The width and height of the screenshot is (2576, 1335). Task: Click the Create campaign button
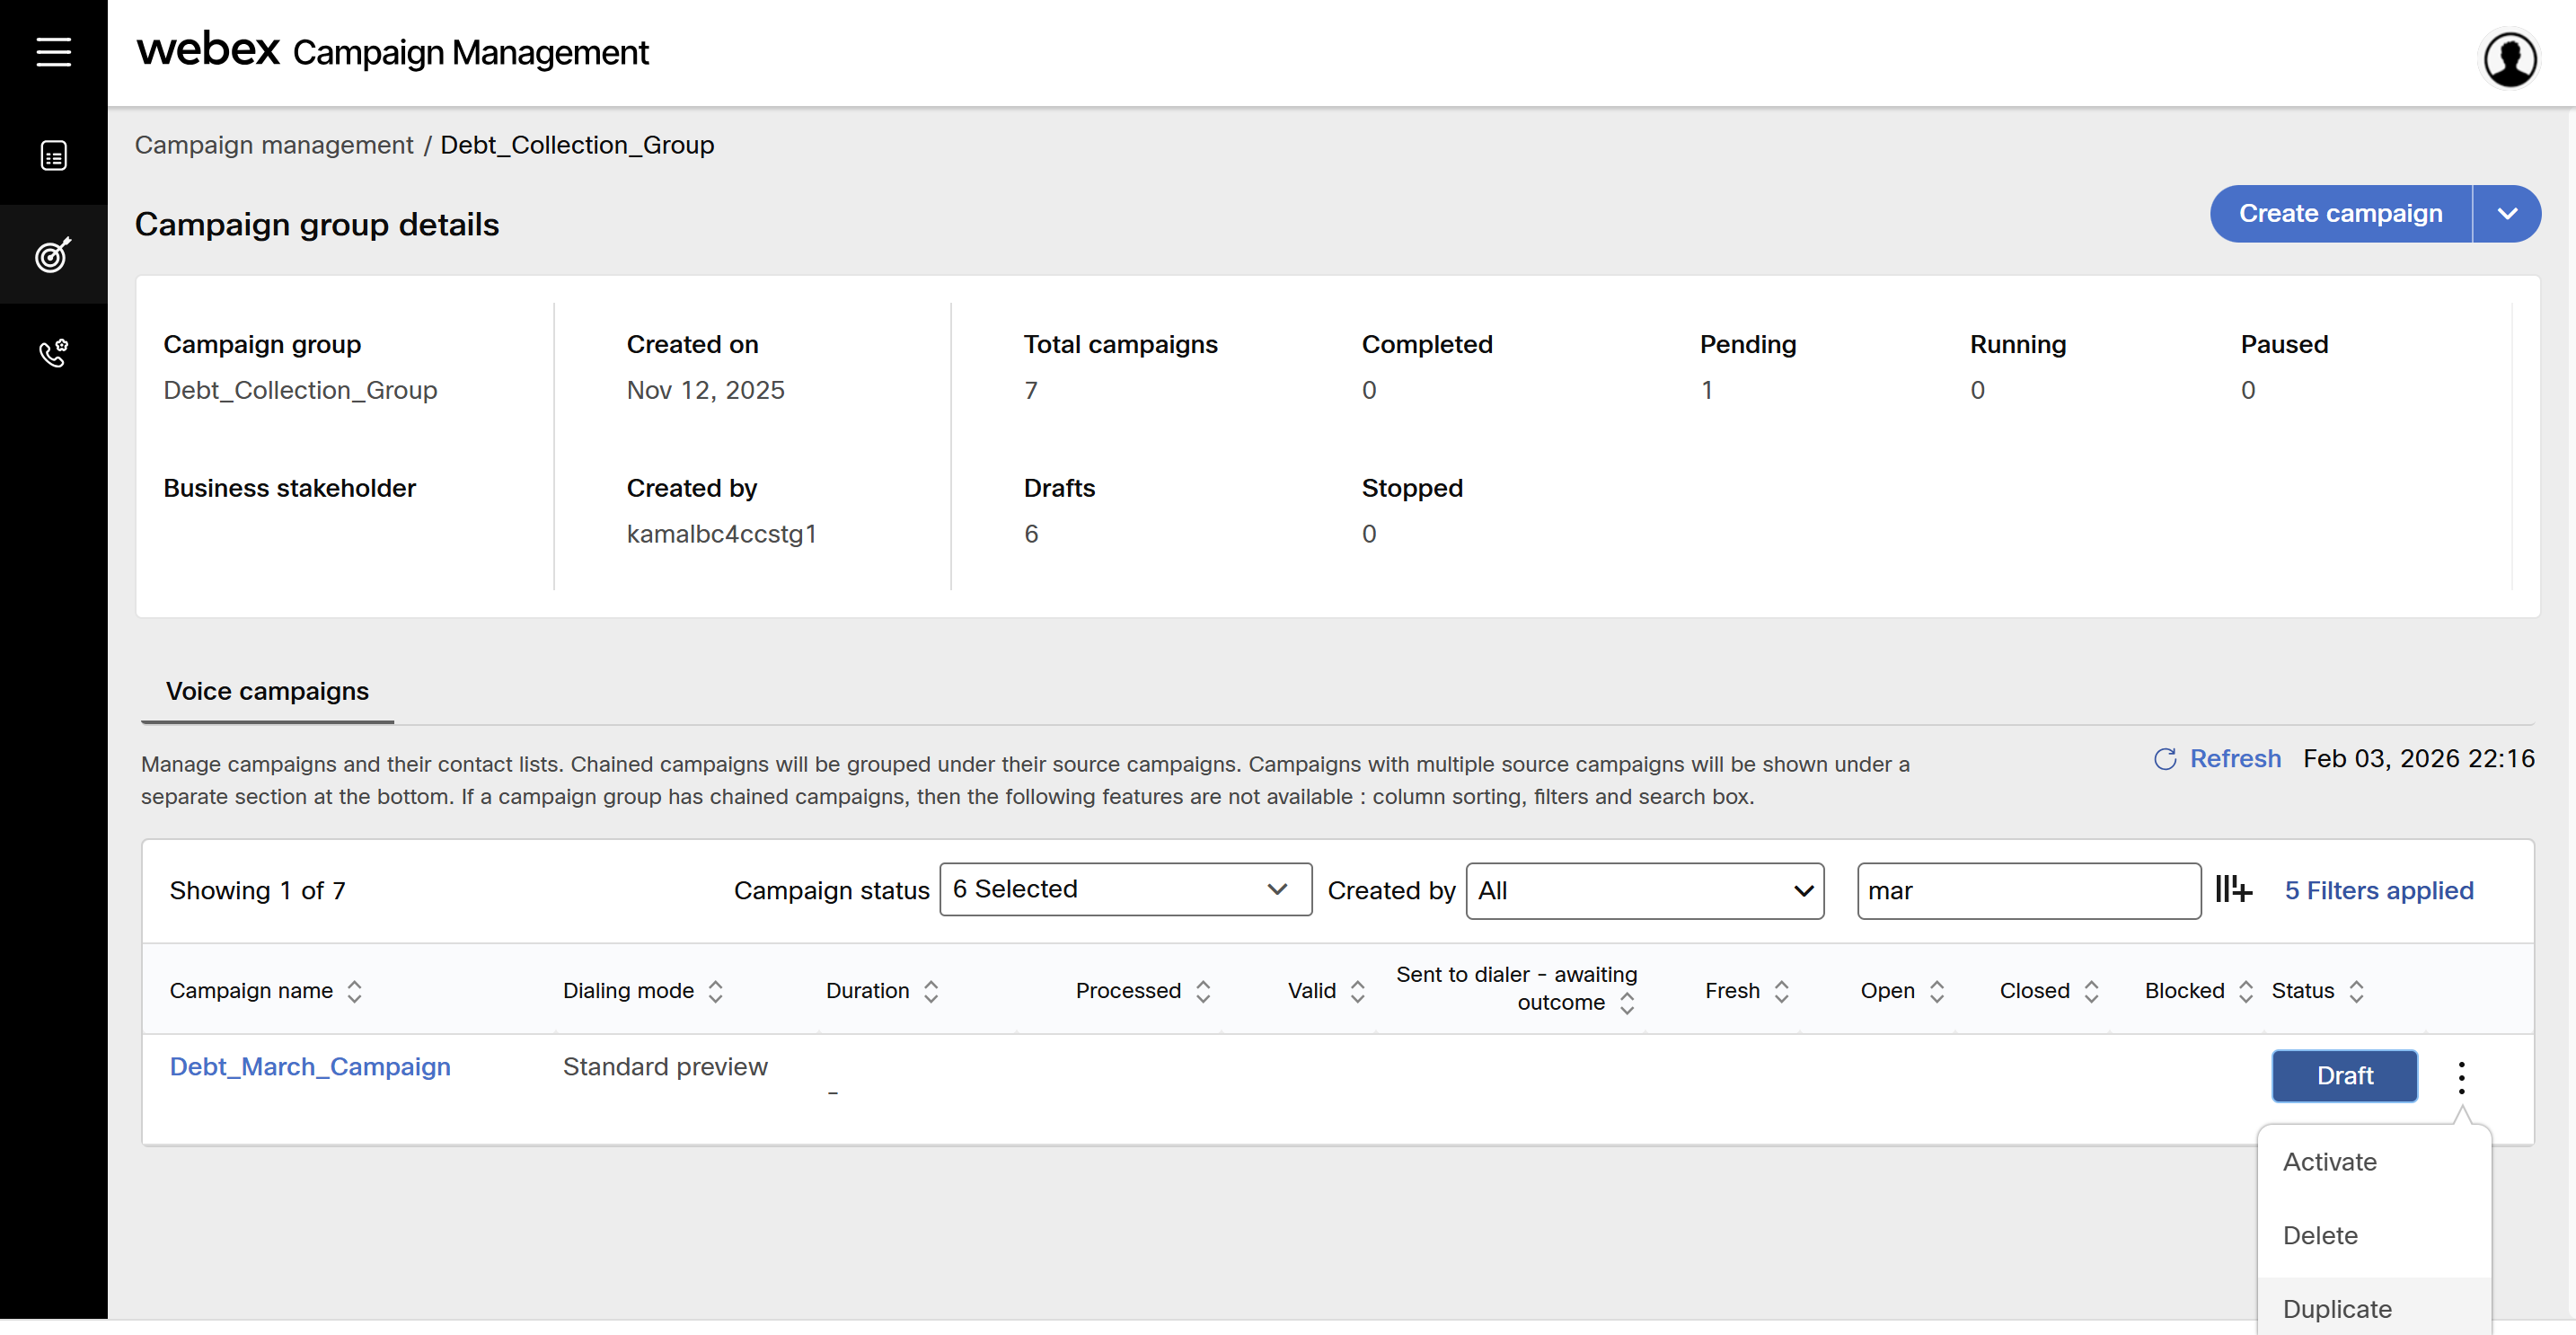pos(2340,214)
